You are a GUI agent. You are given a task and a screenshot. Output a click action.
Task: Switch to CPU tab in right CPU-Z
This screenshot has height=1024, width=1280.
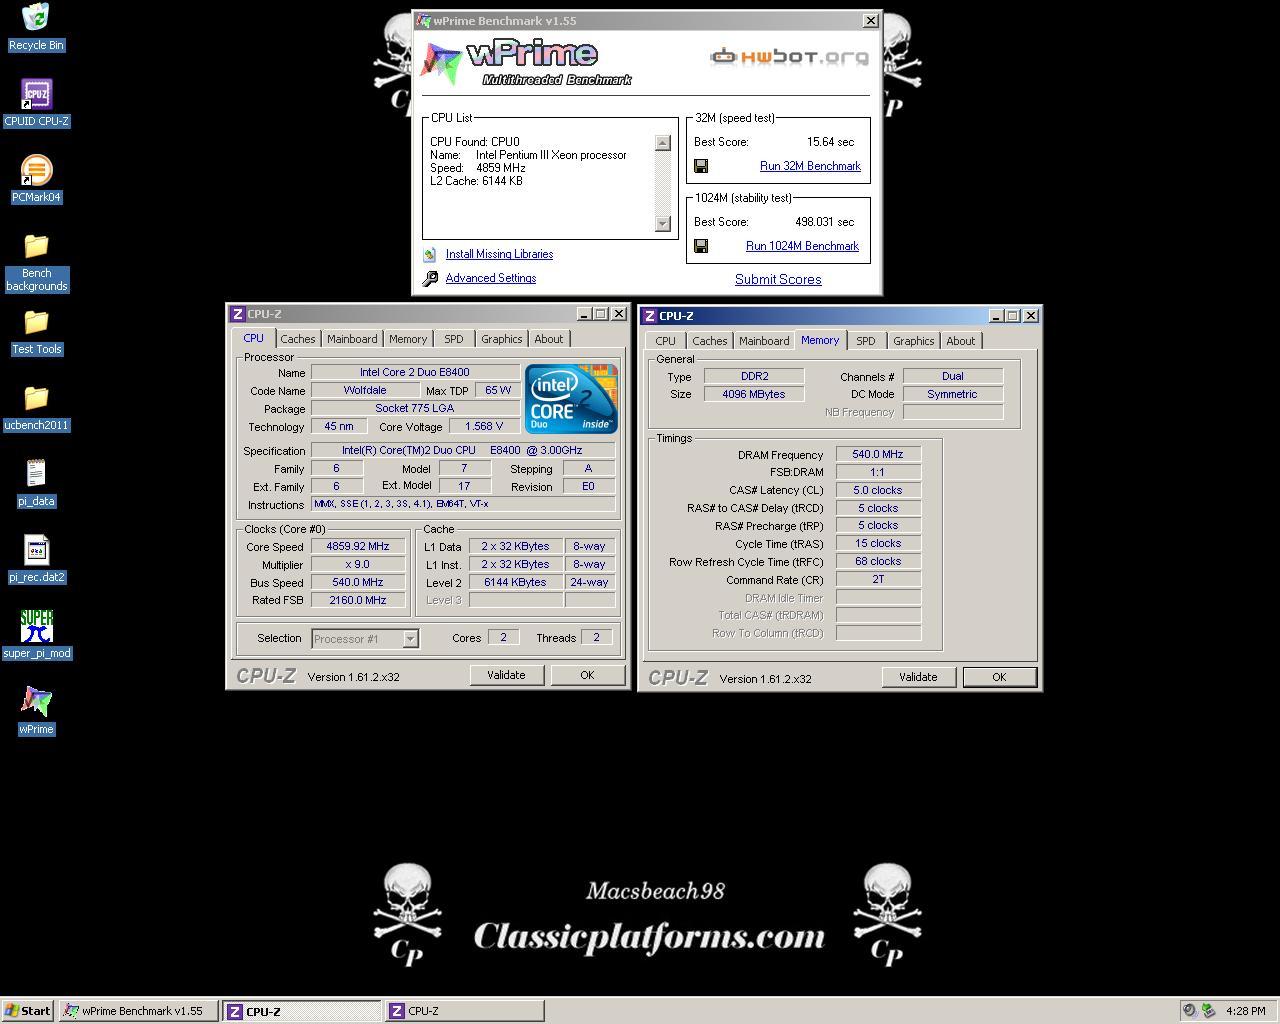(x=665, y=341)
